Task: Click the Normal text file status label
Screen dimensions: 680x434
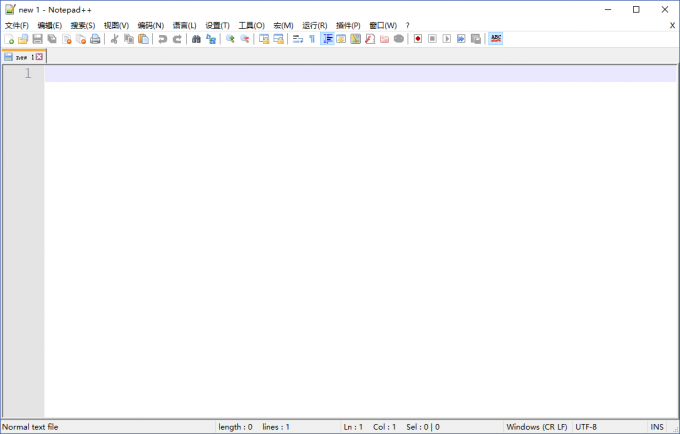Action: [30, 427]
